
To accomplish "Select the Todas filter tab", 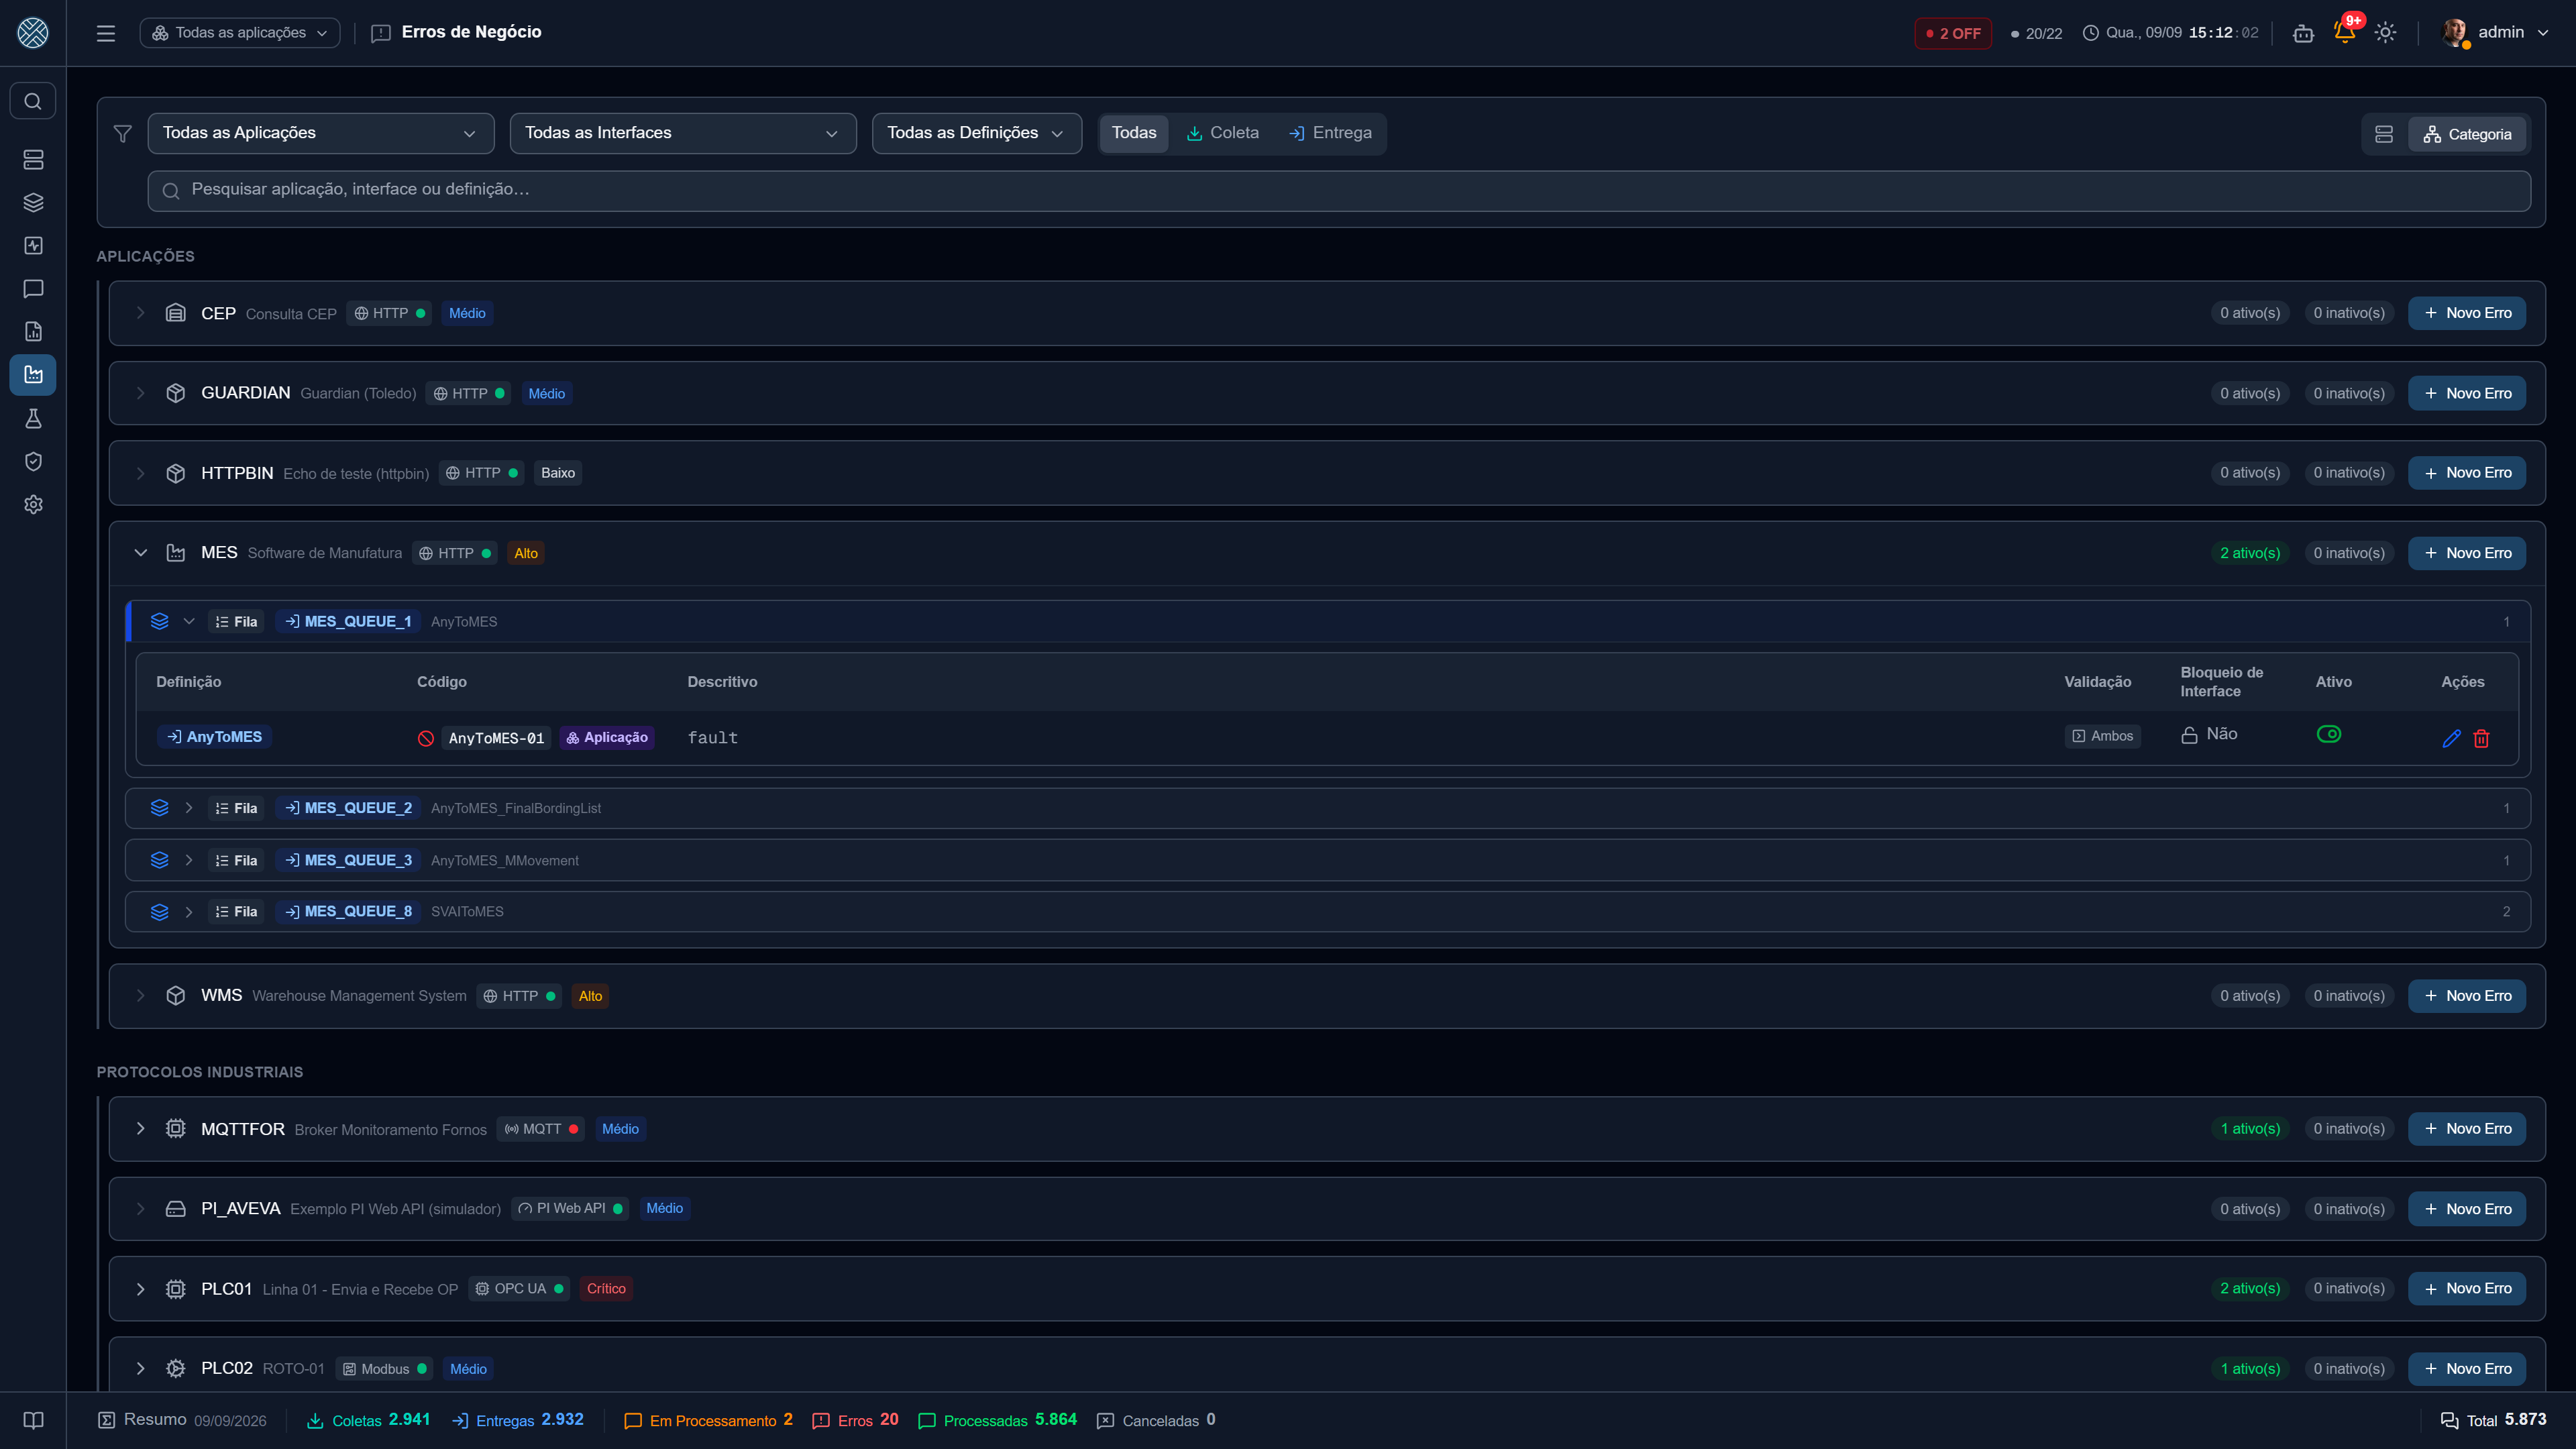I will click(x=1134, y=133).
